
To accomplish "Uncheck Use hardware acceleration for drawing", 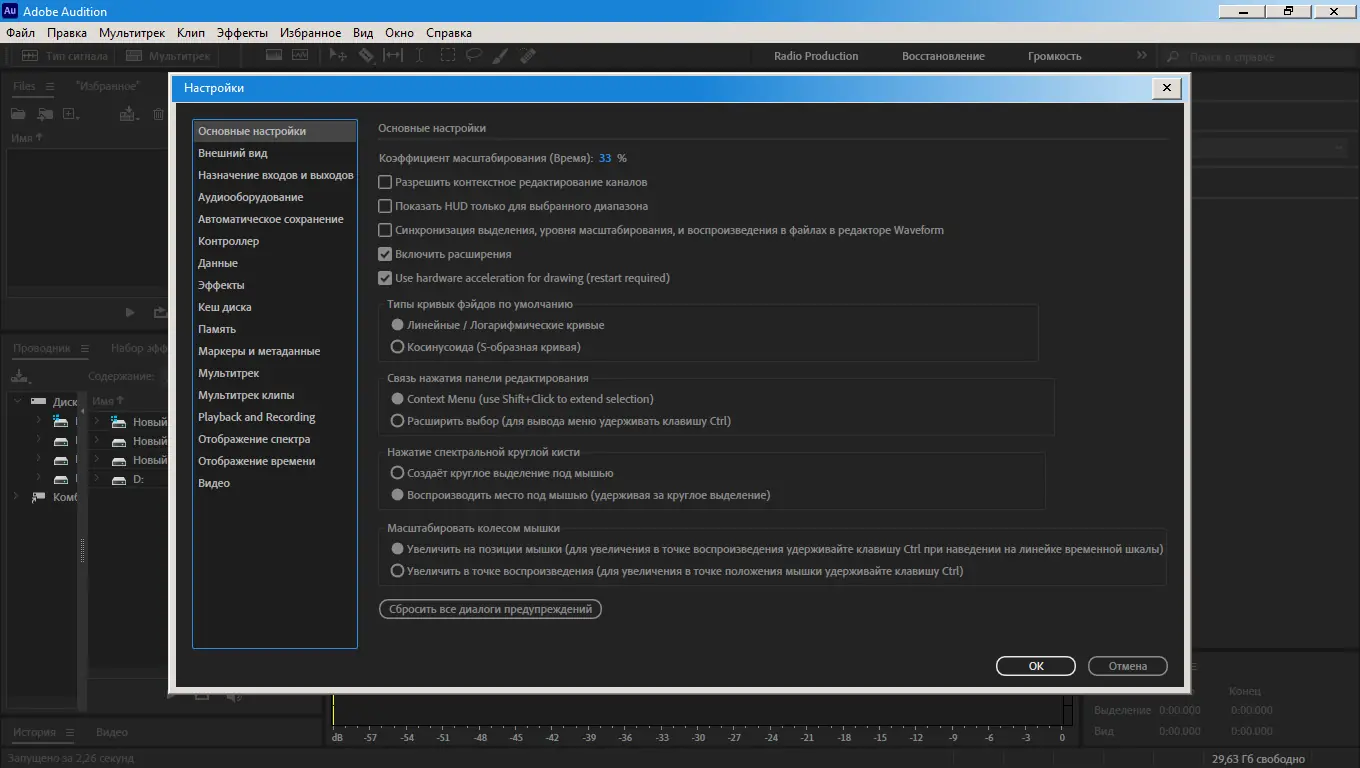I will tap(385, 278).
